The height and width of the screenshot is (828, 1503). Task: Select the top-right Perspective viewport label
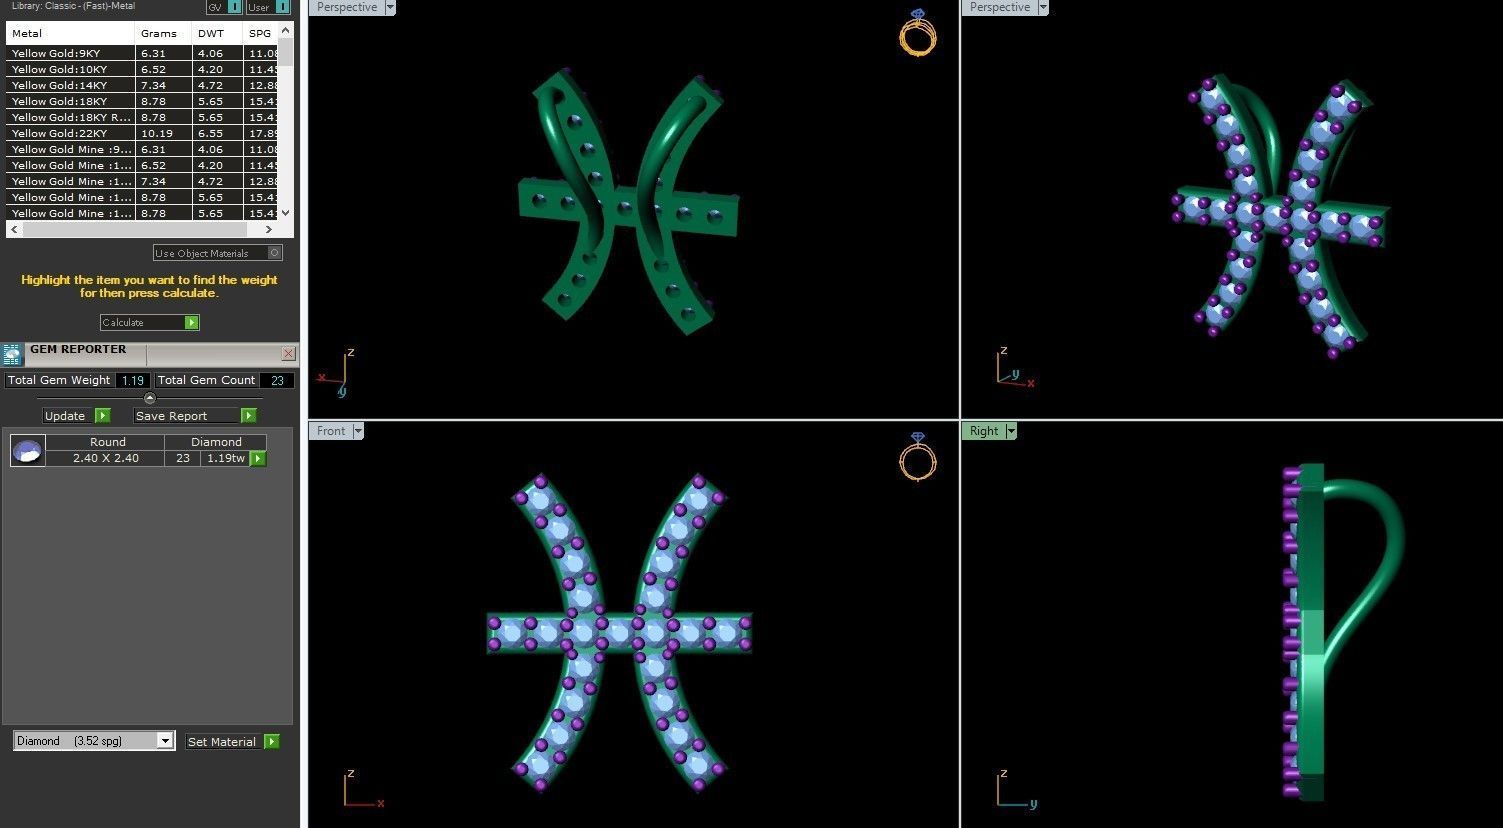(x=1000, y=7)
